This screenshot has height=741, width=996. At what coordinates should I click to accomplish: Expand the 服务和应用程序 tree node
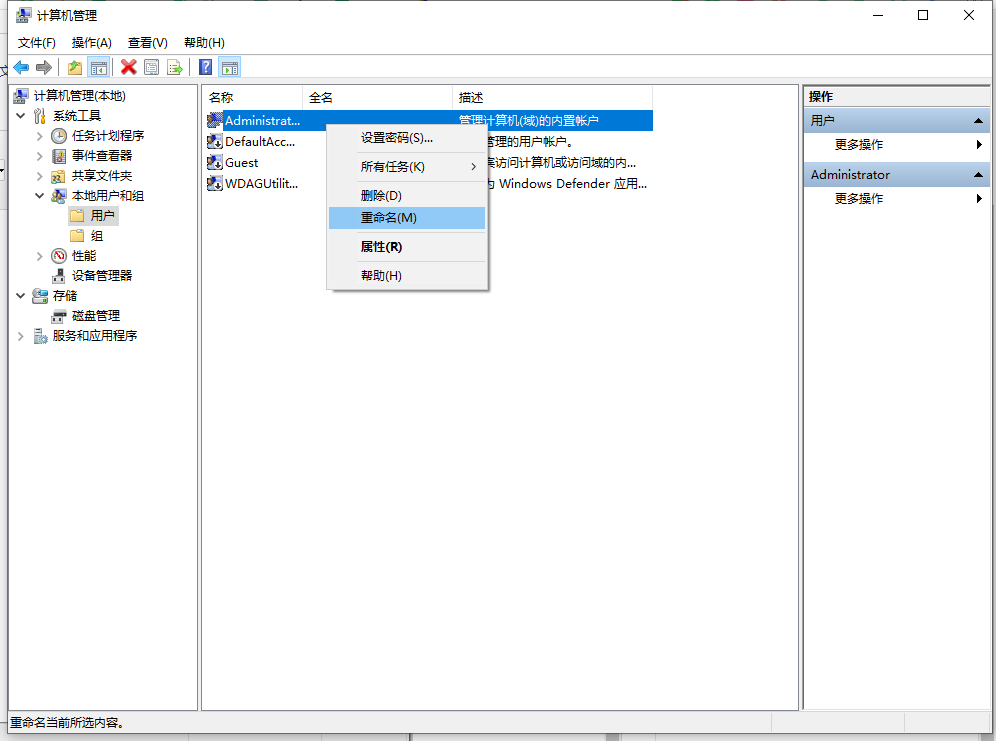[21, 336]
